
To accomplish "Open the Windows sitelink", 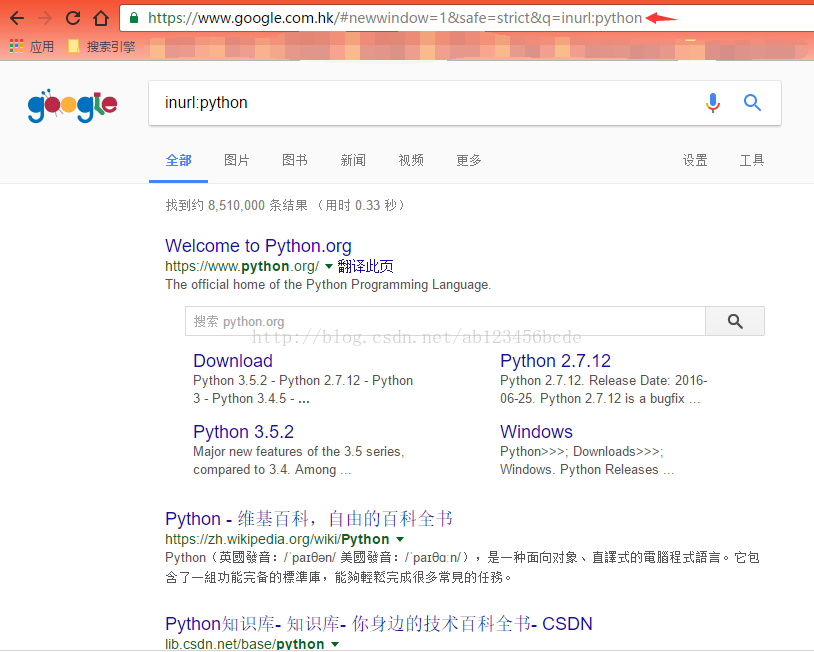I will click(536, 432).
